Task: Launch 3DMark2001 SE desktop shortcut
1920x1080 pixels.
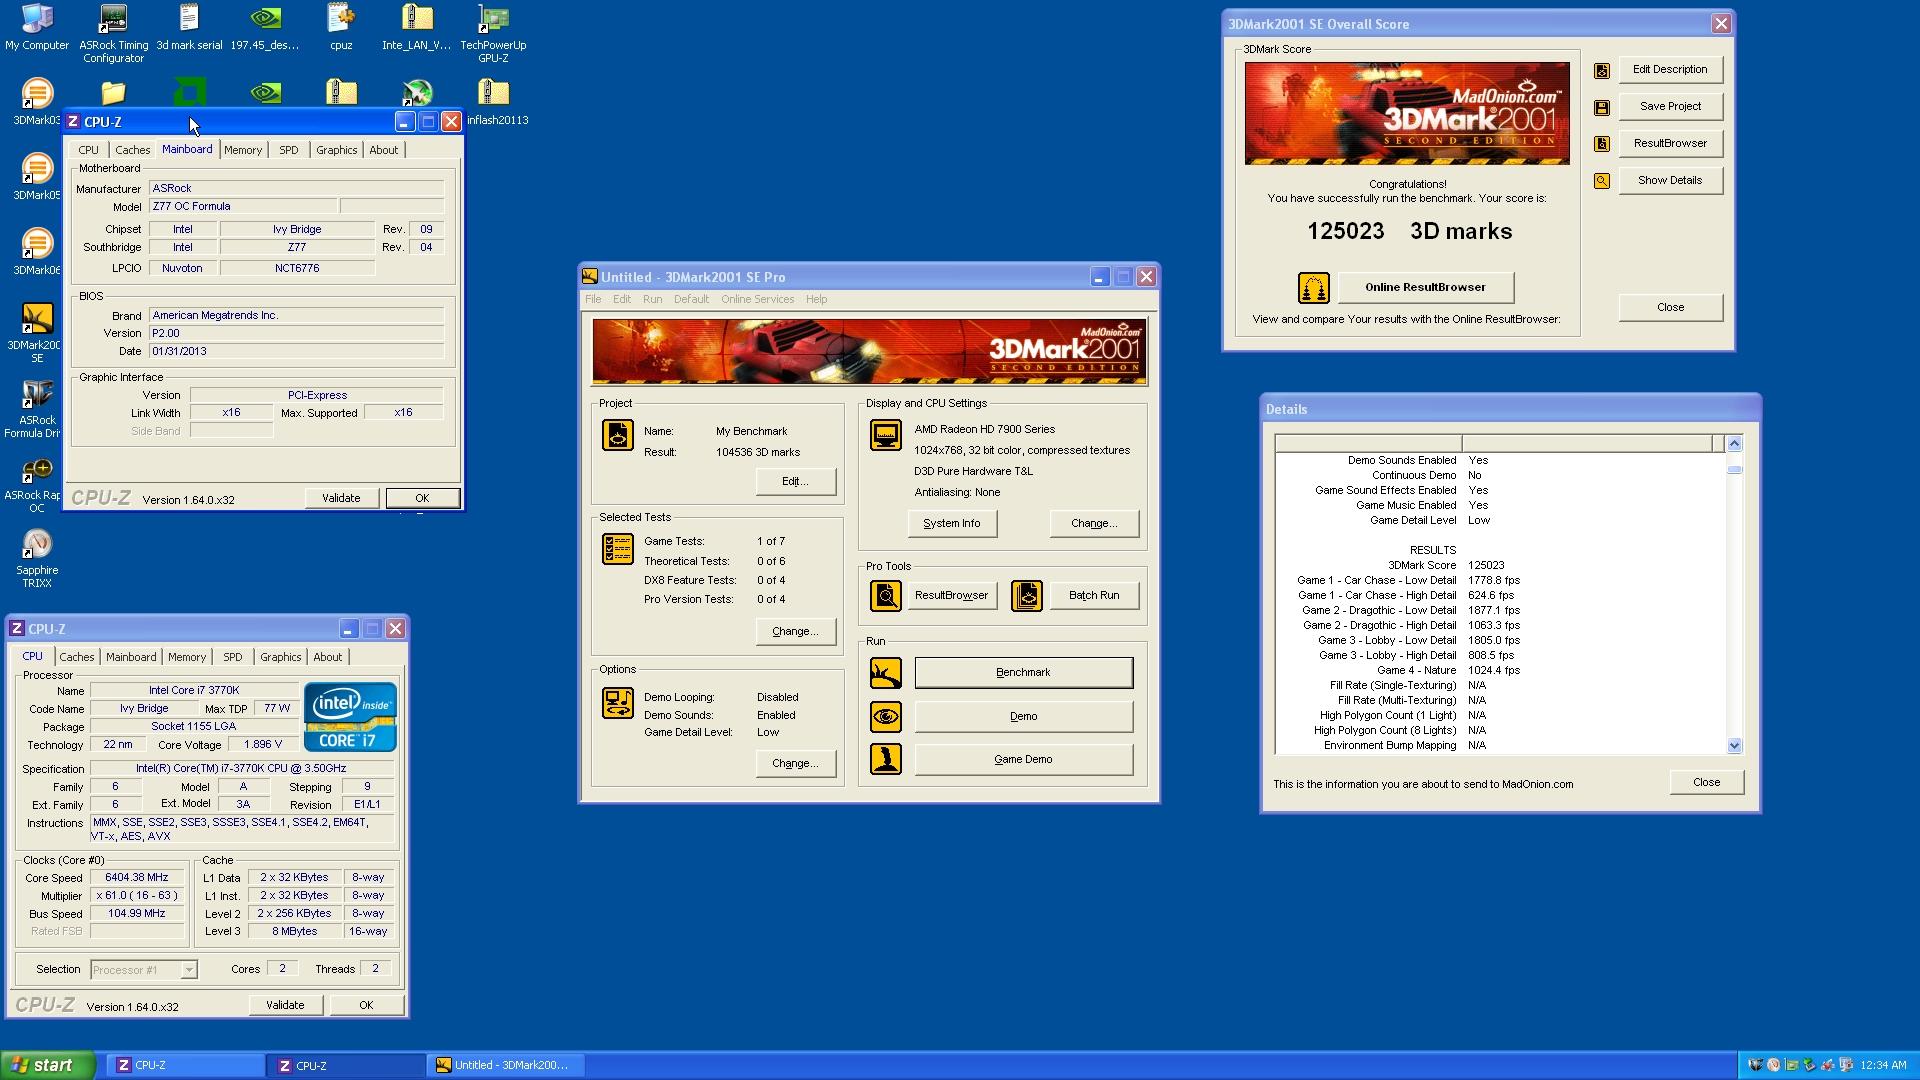Action: click(x=37, y=333)
